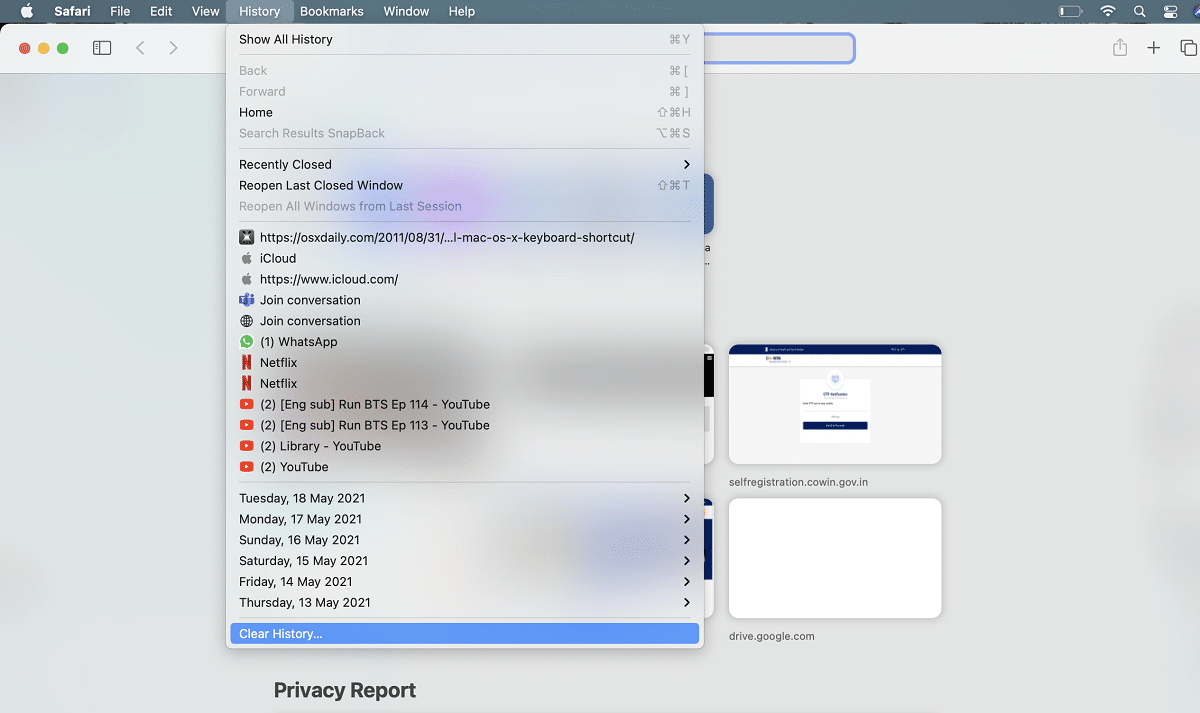The height and width of the screenshot is (713, 1200).
Task: Open the Privacy Report link
Action: (x=344, y=690)
